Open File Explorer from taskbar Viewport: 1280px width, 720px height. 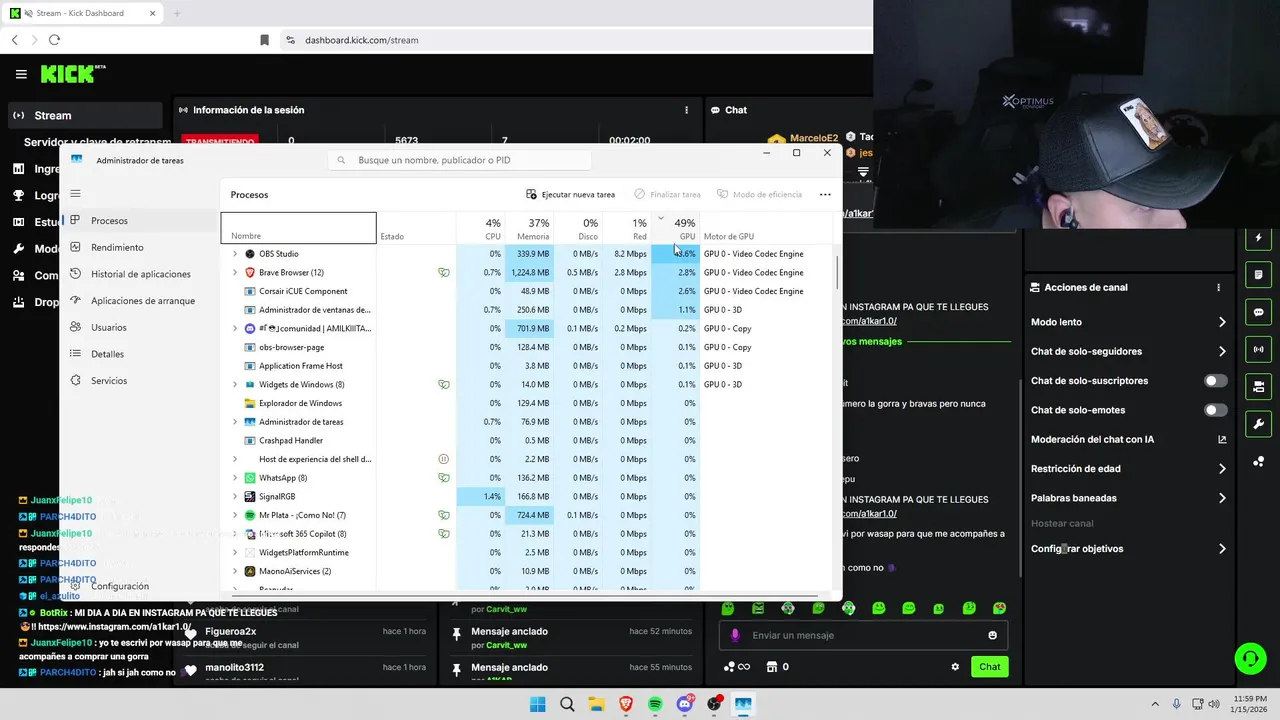596,704
